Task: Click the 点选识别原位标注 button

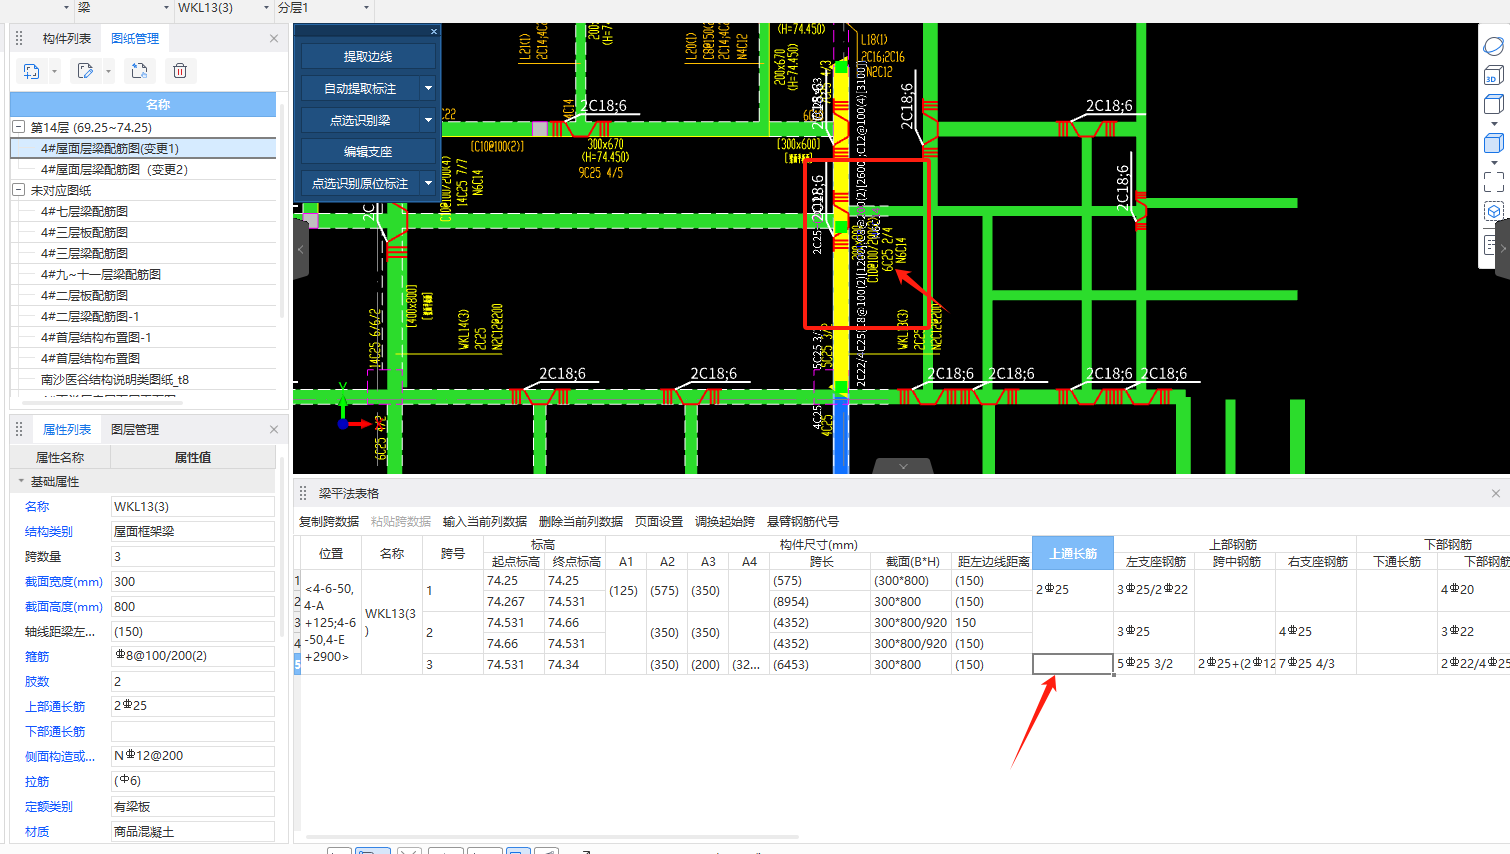Action: (360, 184)
